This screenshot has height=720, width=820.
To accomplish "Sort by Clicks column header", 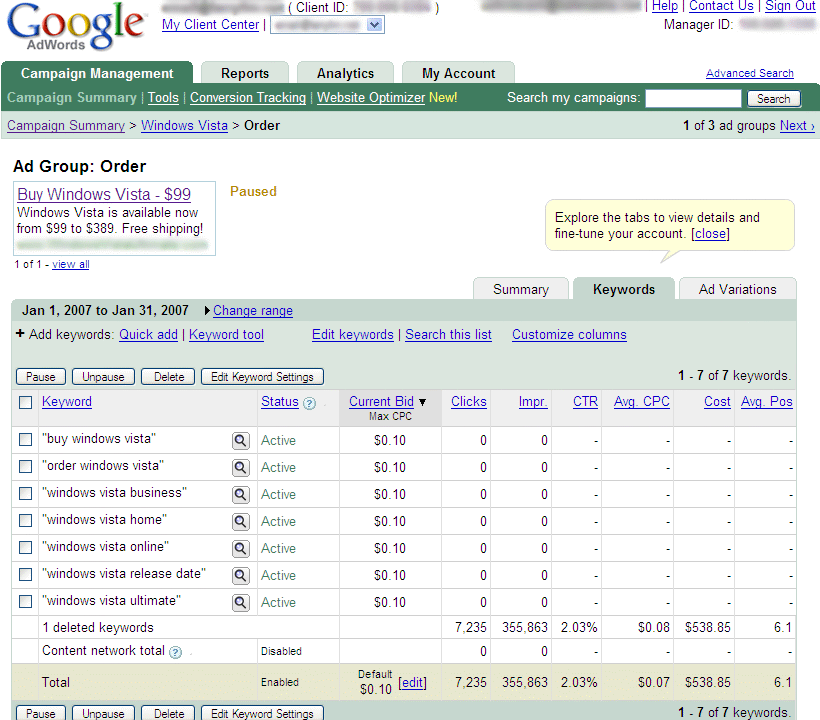I will 469,402.
